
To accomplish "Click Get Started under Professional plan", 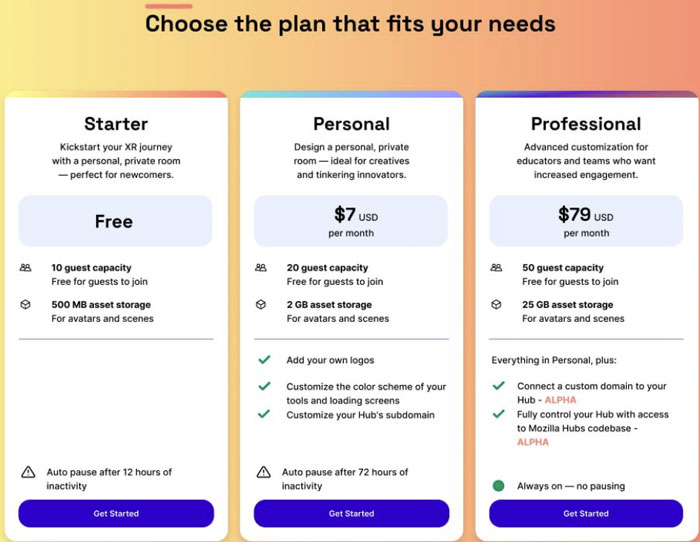I will (586, 513).
